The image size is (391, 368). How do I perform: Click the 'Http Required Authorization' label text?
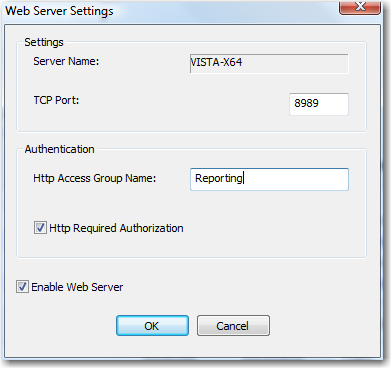tap(116, 228)
